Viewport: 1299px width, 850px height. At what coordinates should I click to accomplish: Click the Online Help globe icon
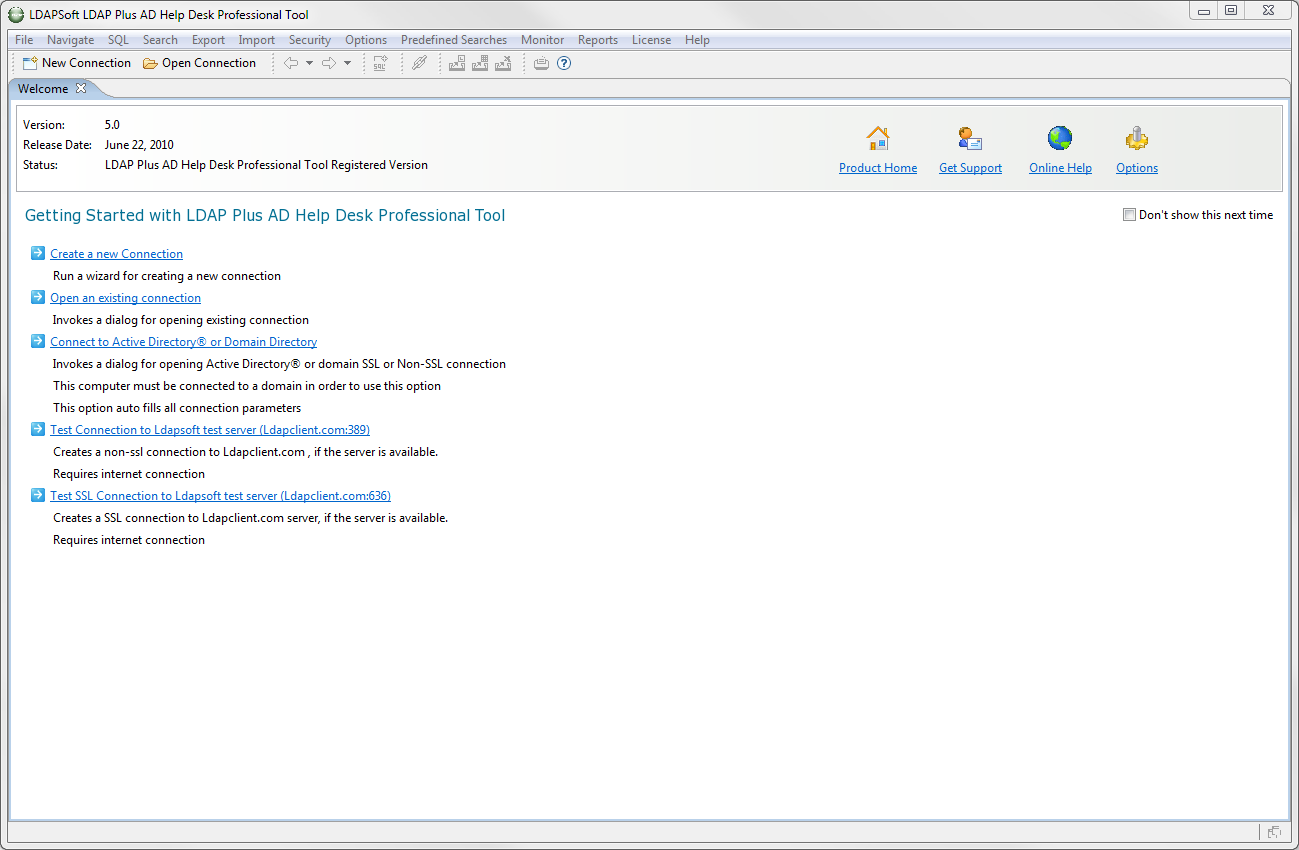coord(1060,138)
